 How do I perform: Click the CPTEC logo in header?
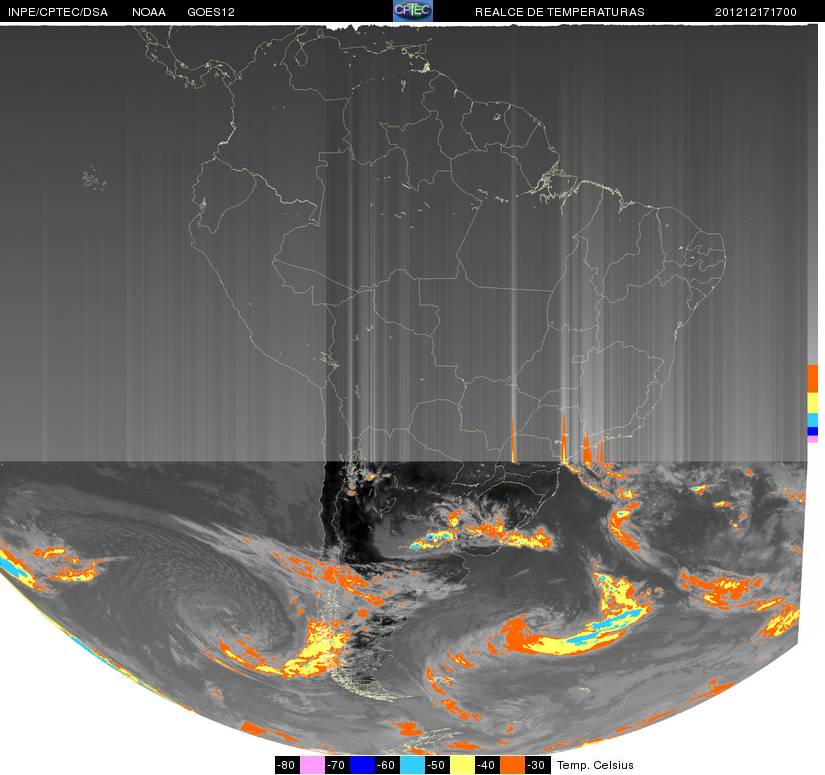click(x=413, y=11)
